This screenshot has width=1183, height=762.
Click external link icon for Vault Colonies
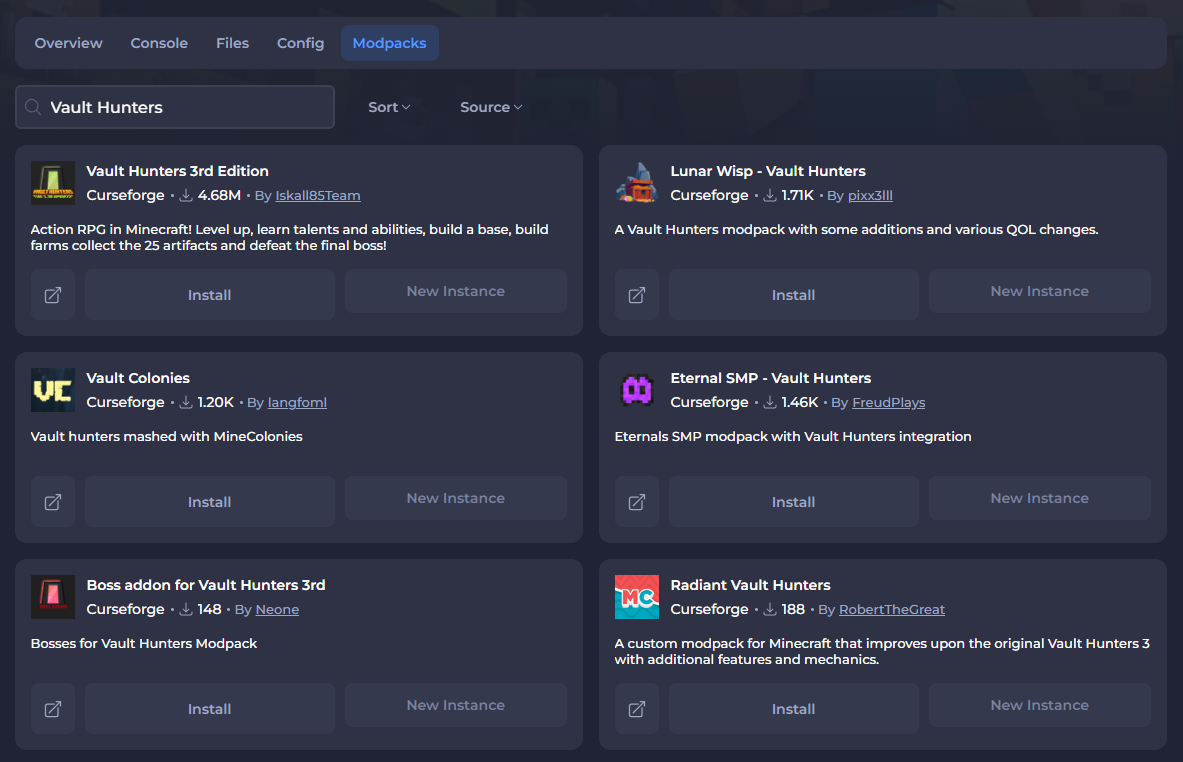coord(53,502)
